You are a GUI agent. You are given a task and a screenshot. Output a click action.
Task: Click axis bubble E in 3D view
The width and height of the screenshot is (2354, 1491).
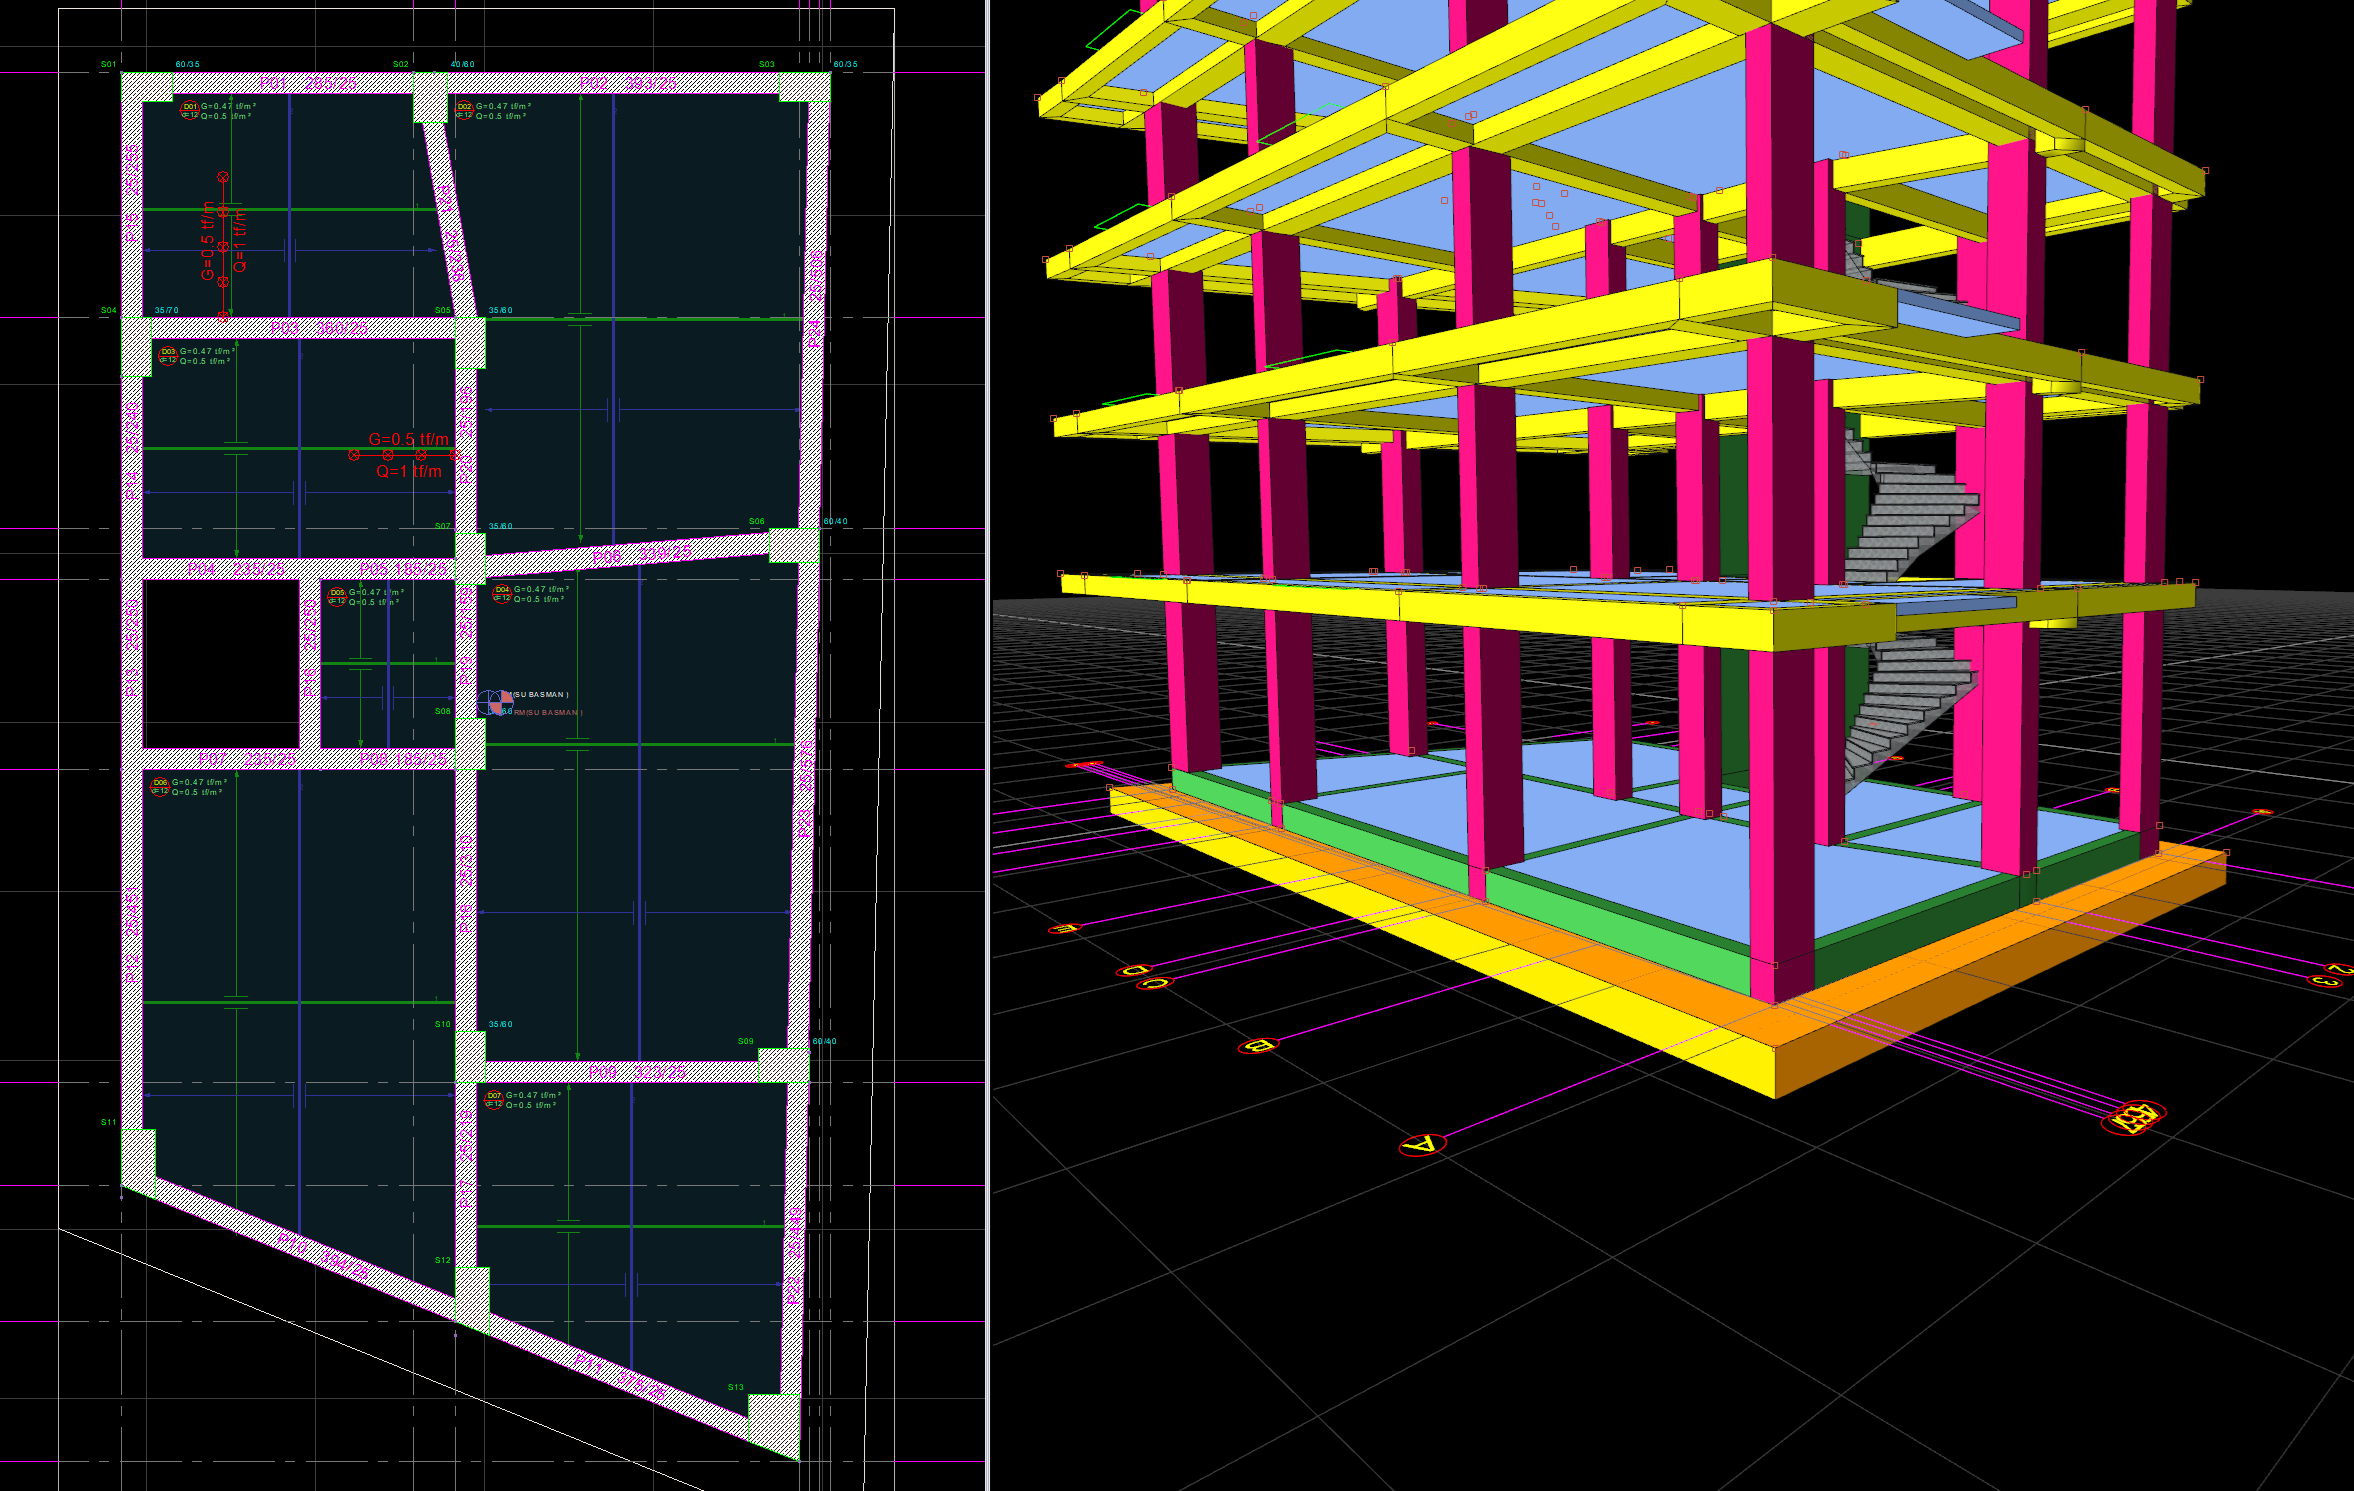[x=1065, y=929]
